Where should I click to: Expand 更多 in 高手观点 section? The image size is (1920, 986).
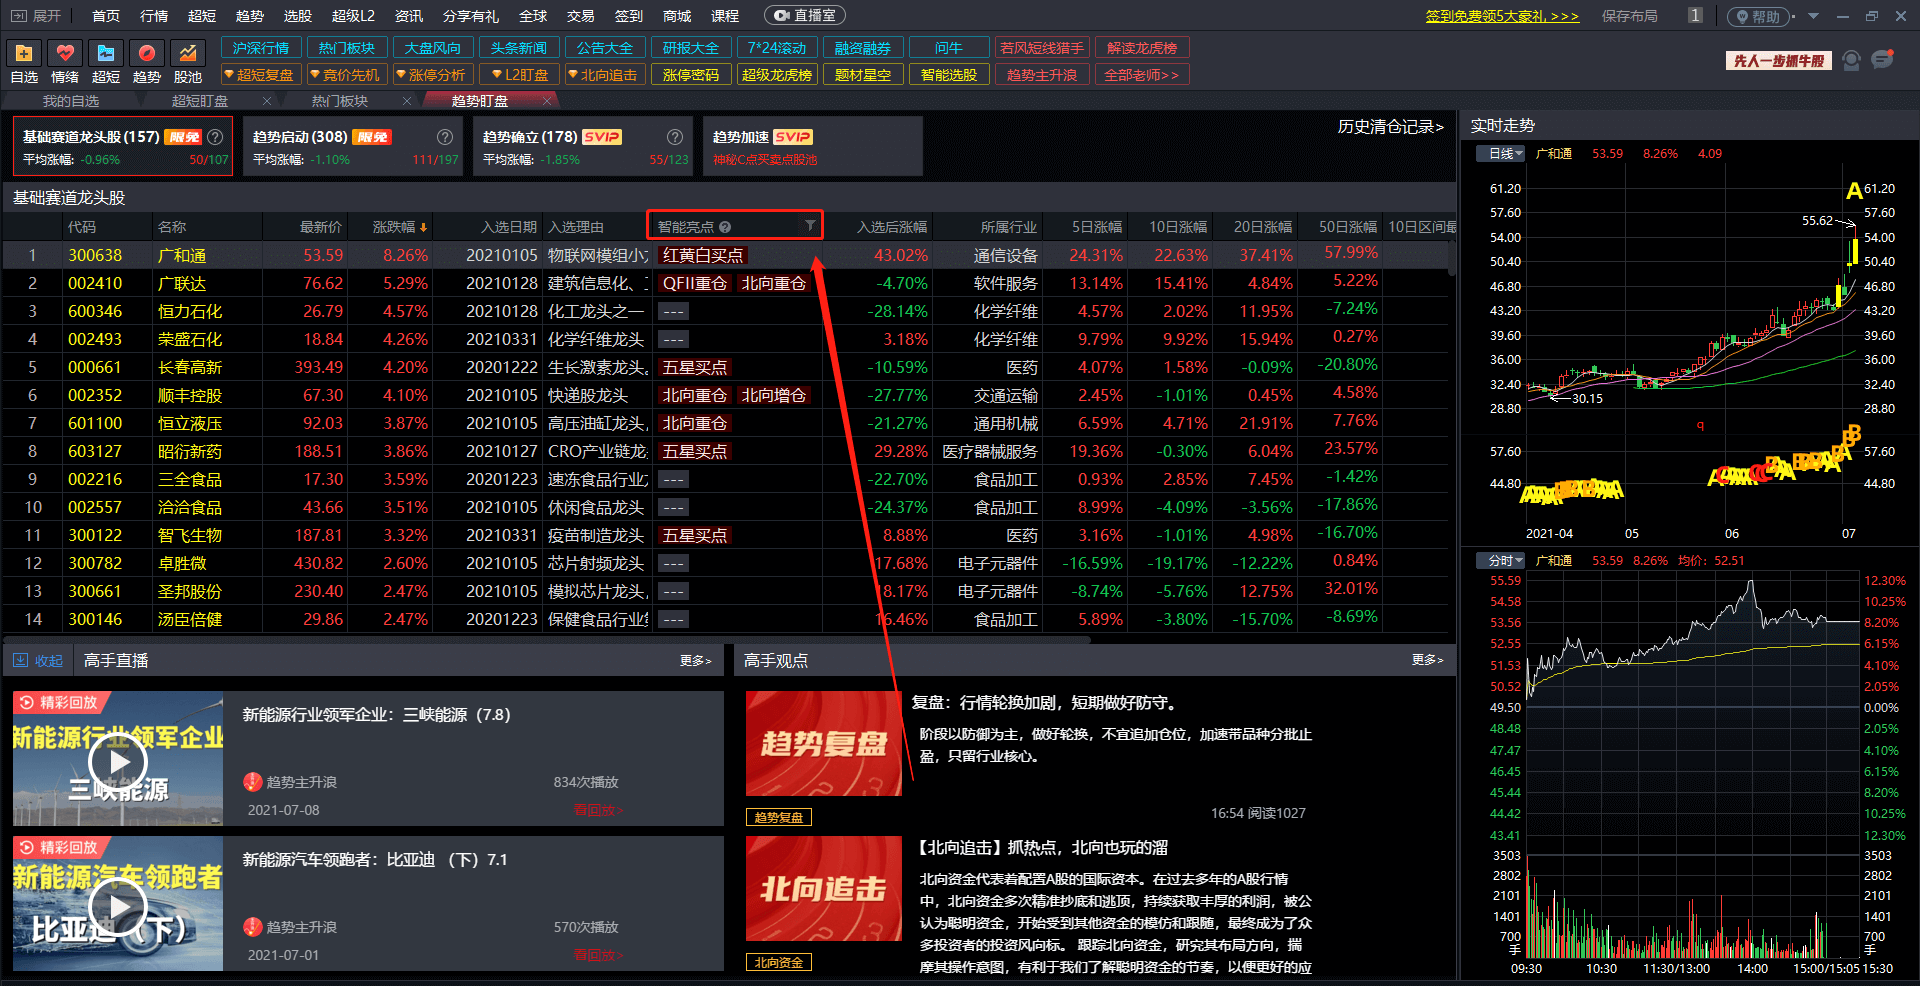1428,660
